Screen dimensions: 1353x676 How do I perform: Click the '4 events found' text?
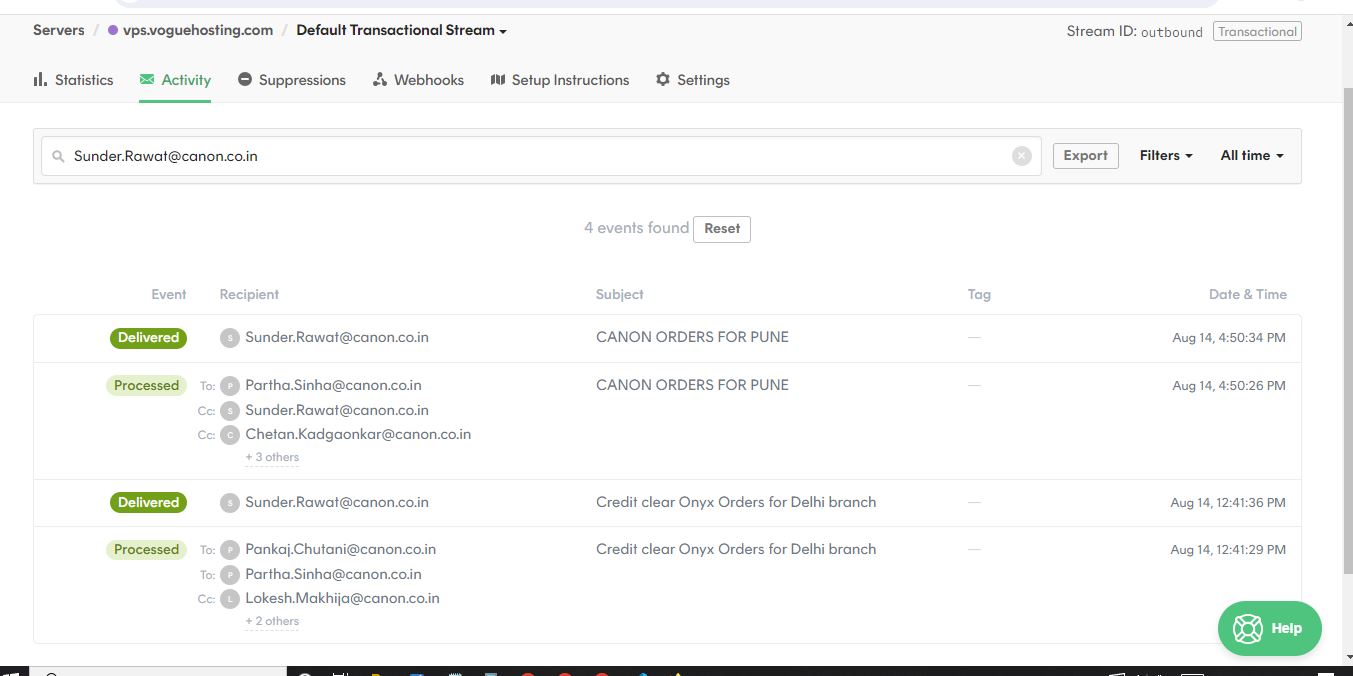click(x=636, y=228)
